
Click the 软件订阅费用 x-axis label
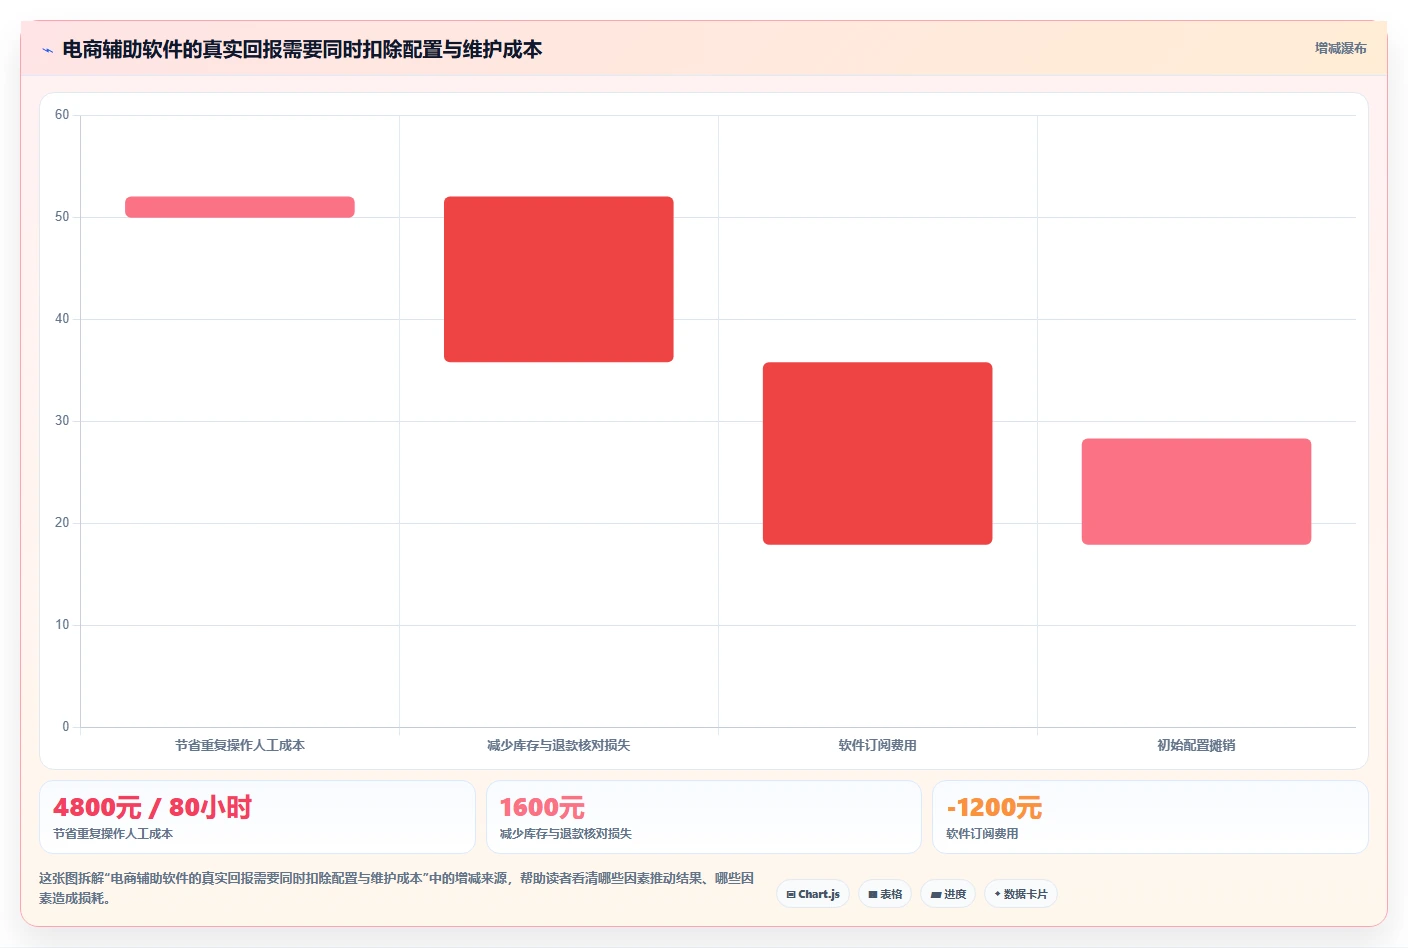point(878,745)
